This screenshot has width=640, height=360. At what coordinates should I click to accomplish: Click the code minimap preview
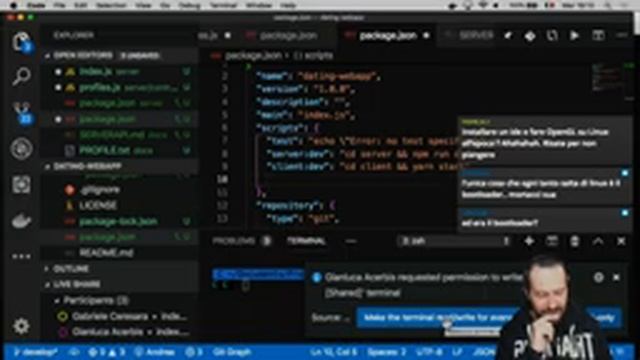[606, 78]
